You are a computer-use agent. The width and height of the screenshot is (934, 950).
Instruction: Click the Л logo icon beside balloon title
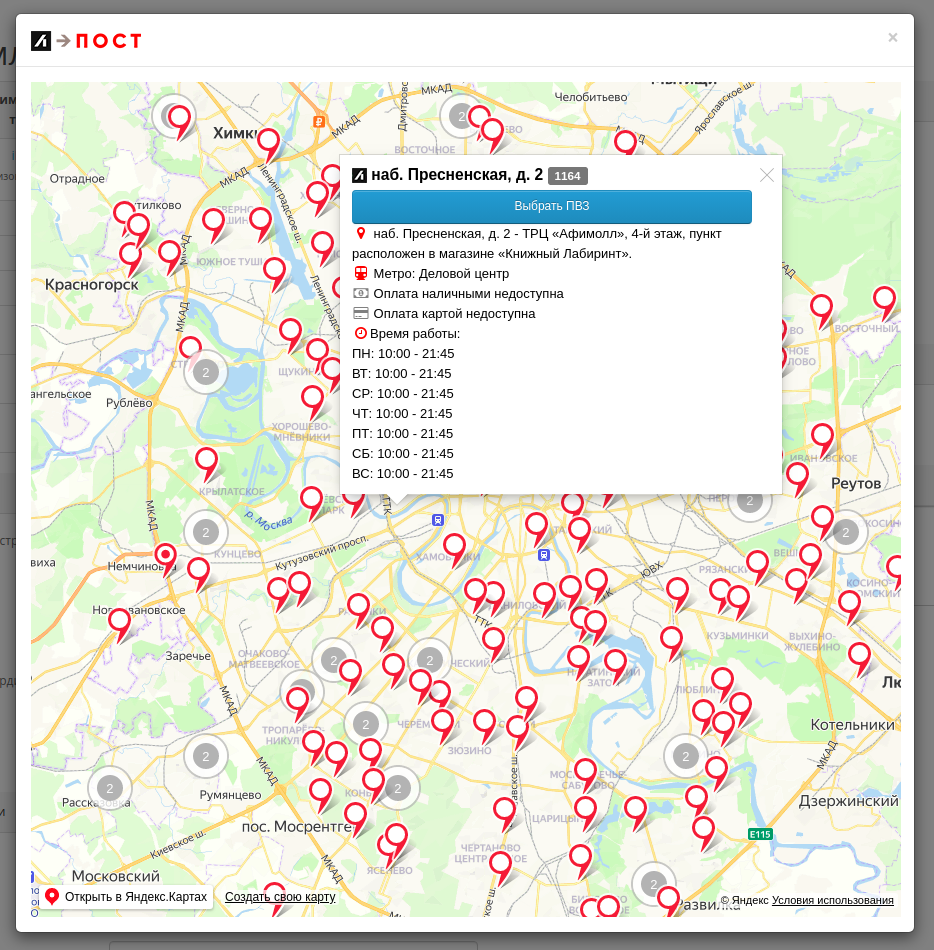[x=359, y=176]
